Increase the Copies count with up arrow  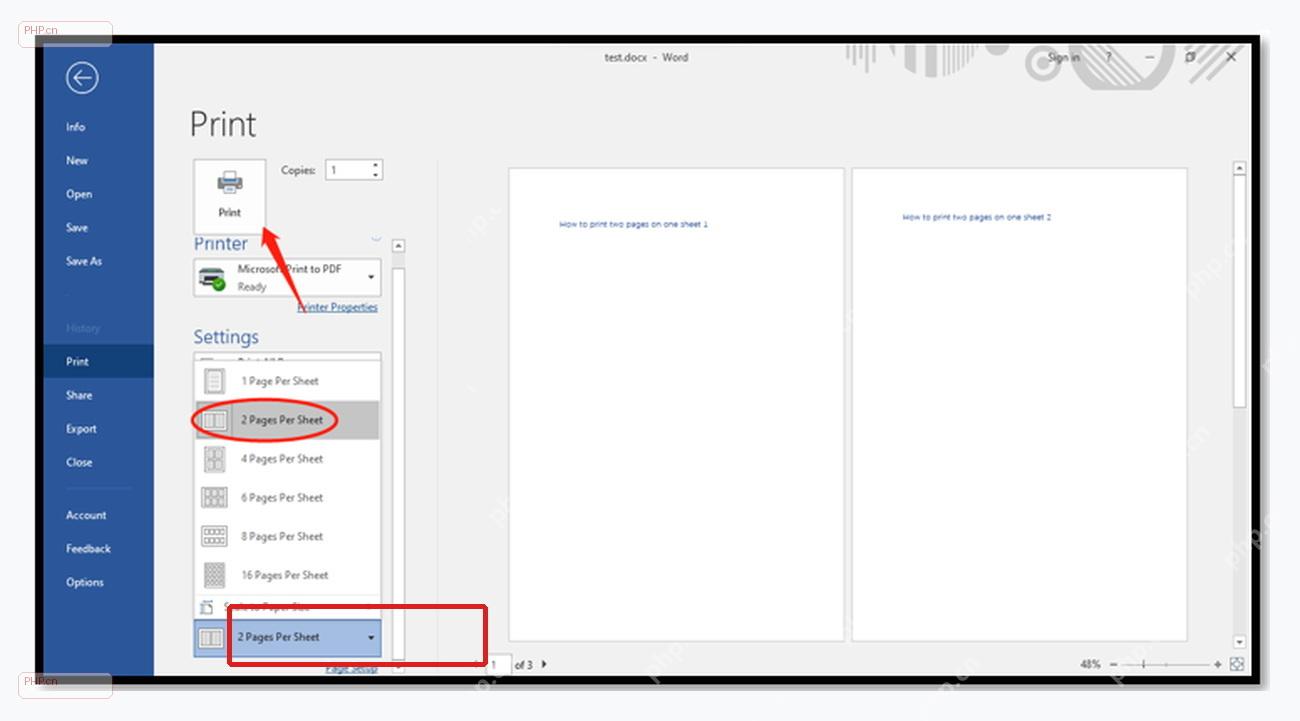[x=375, y=165]
